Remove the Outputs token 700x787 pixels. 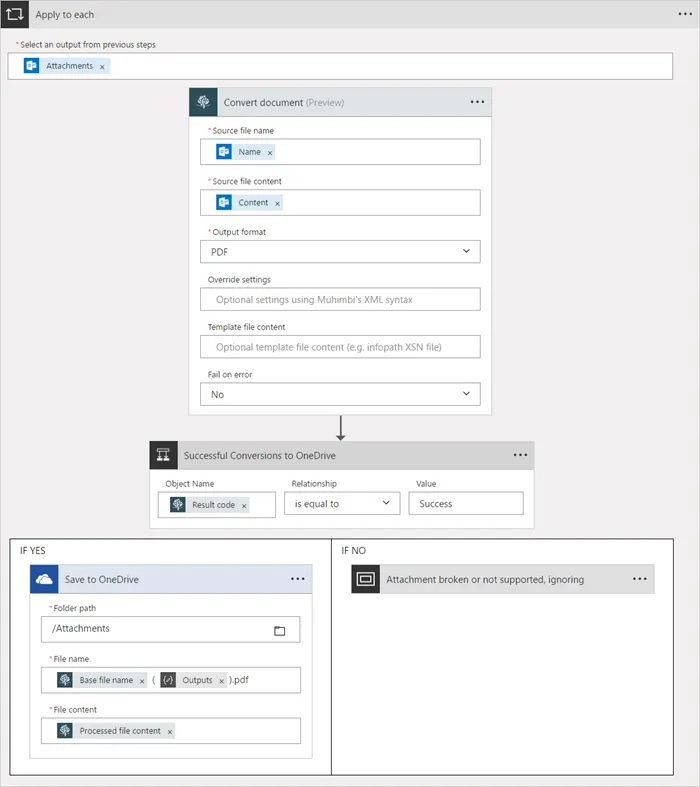pyautogui.click(x=221, y=681)
